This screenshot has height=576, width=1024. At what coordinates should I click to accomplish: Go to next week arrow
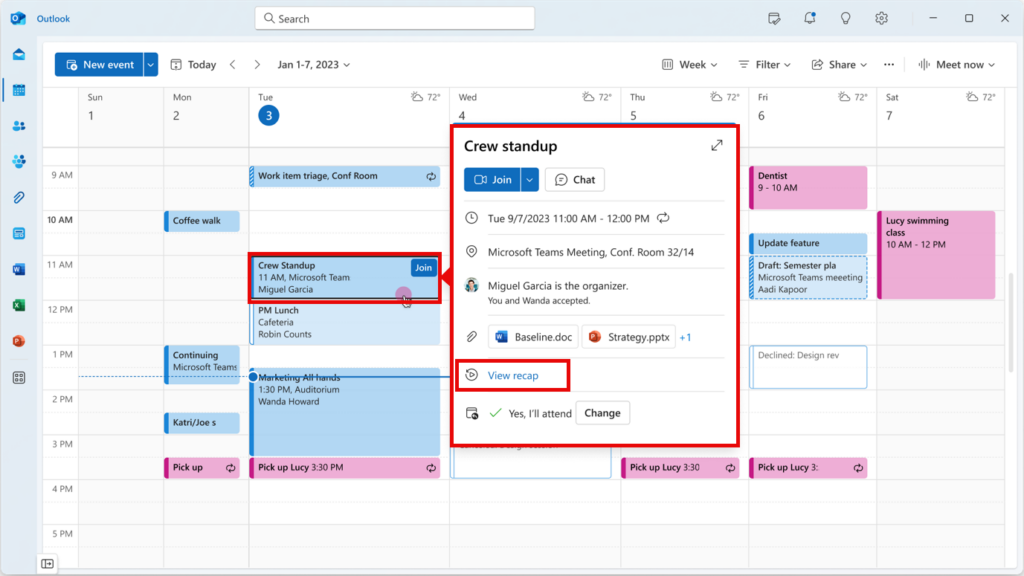click(257, 65)
